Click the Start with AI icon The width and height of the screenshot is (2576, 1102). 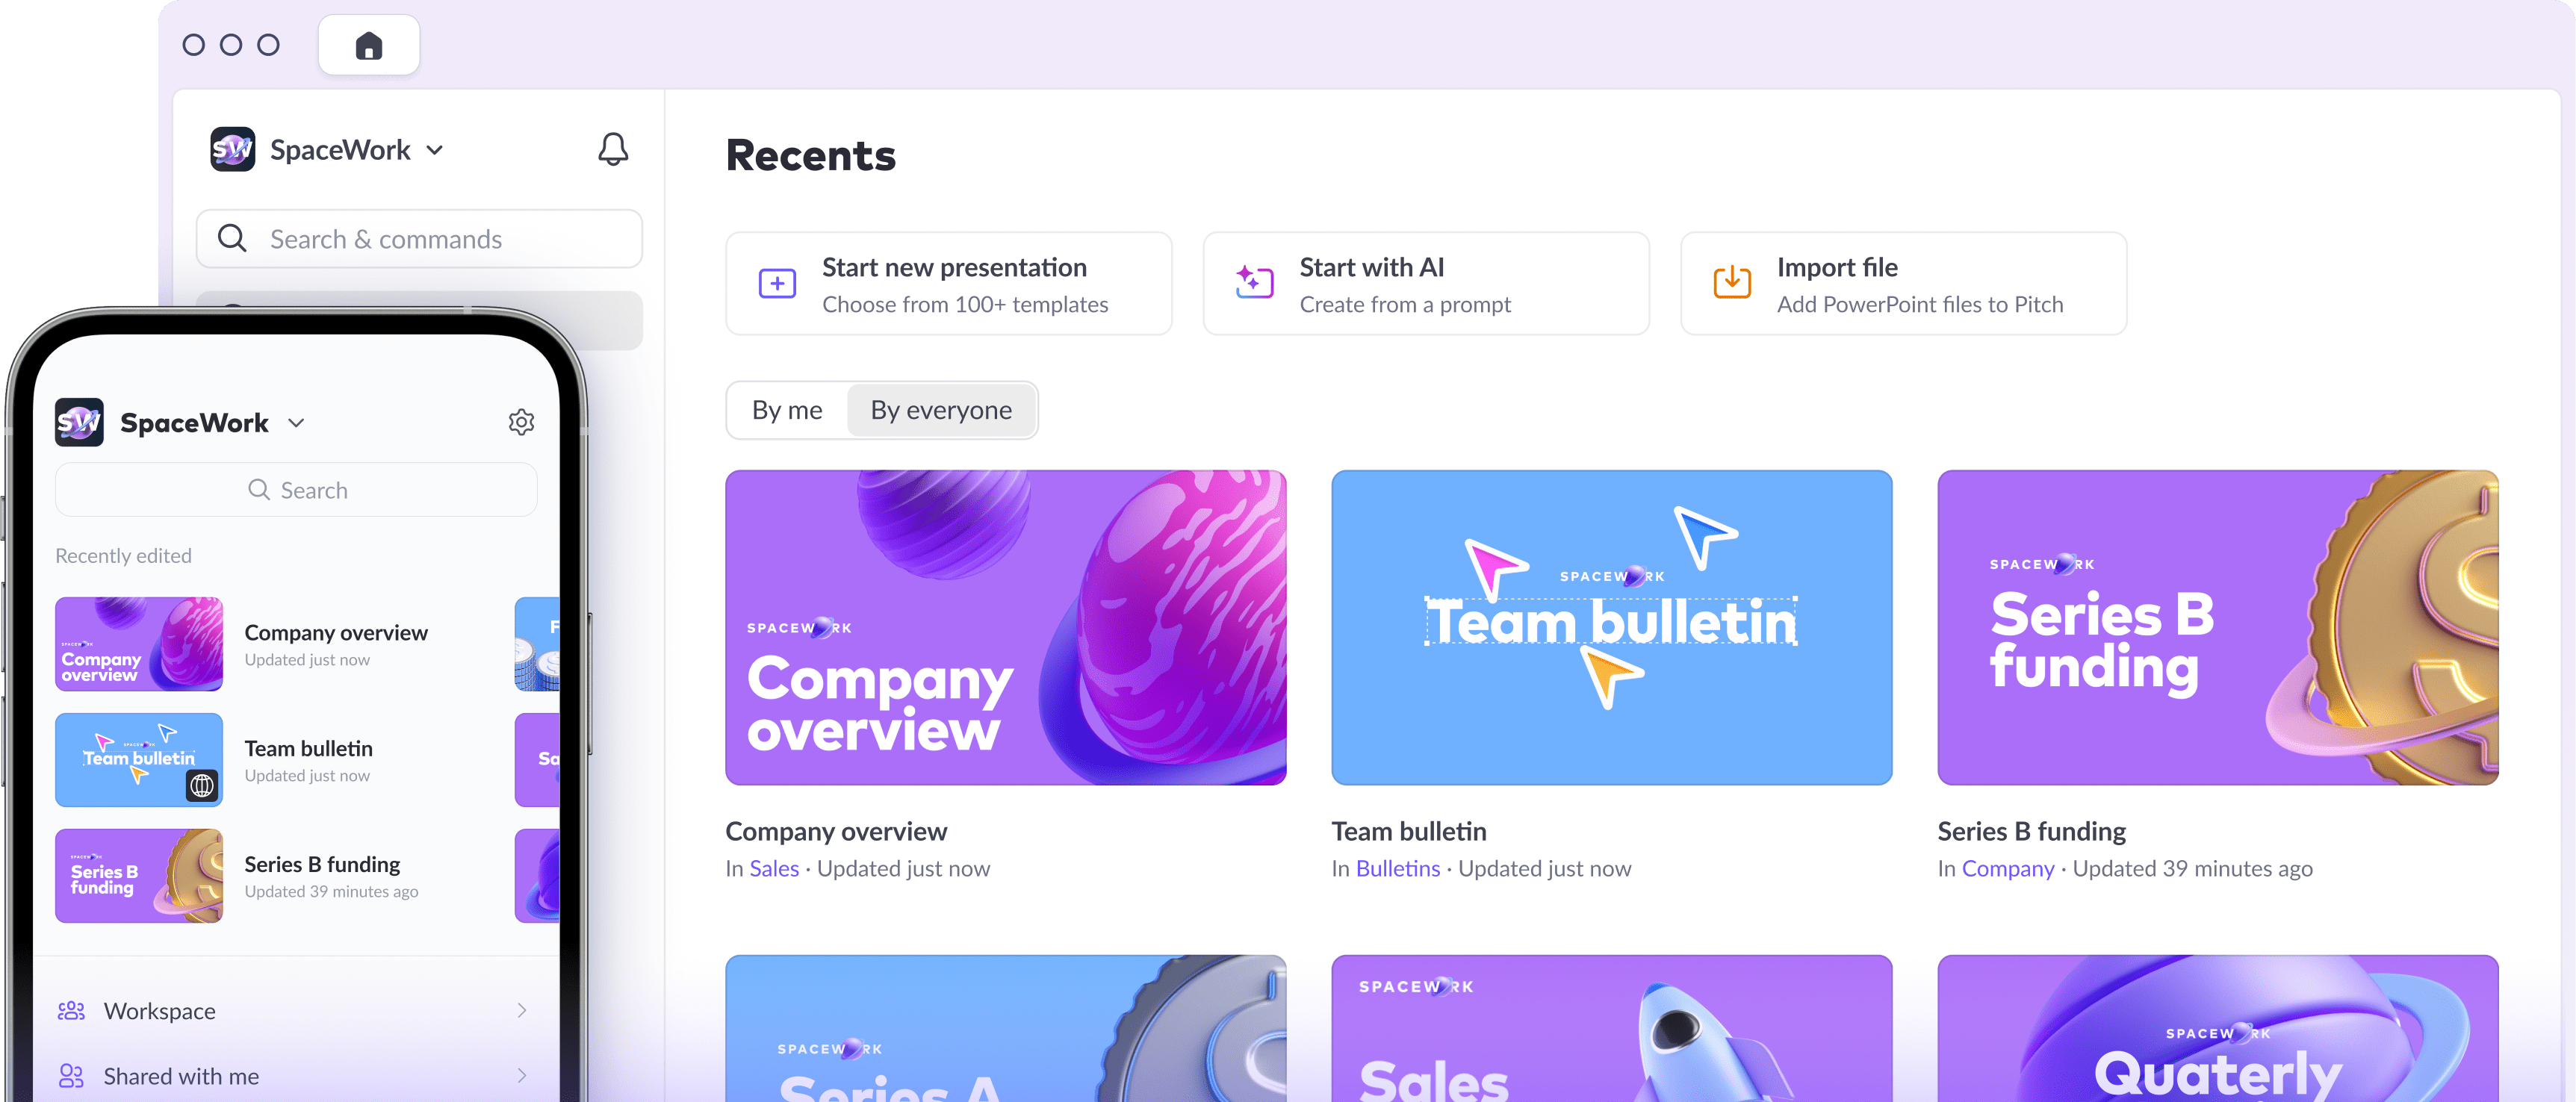pyautogui.click(x=1252, y=282)
